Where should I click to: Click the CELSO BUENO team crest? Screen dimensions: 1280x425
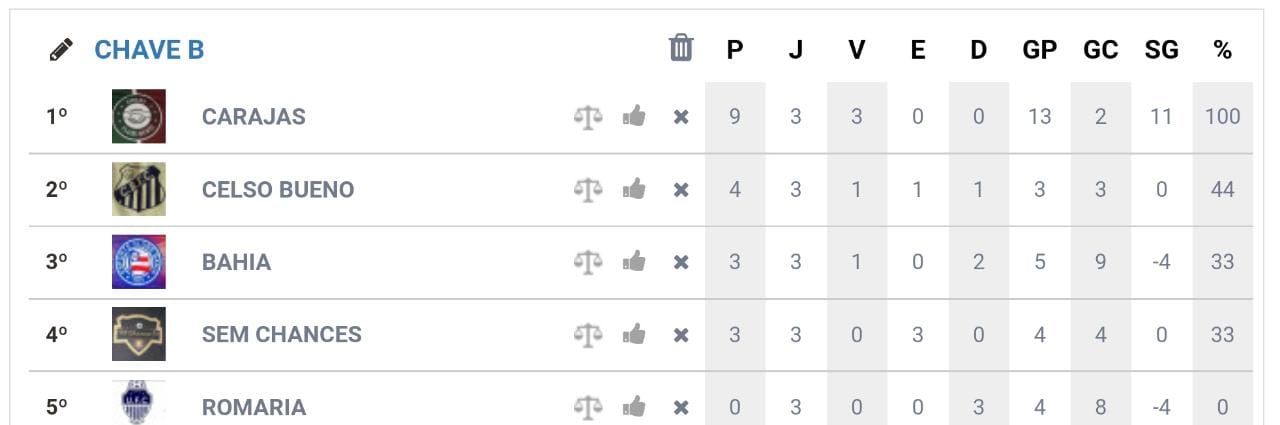(139, 189)
